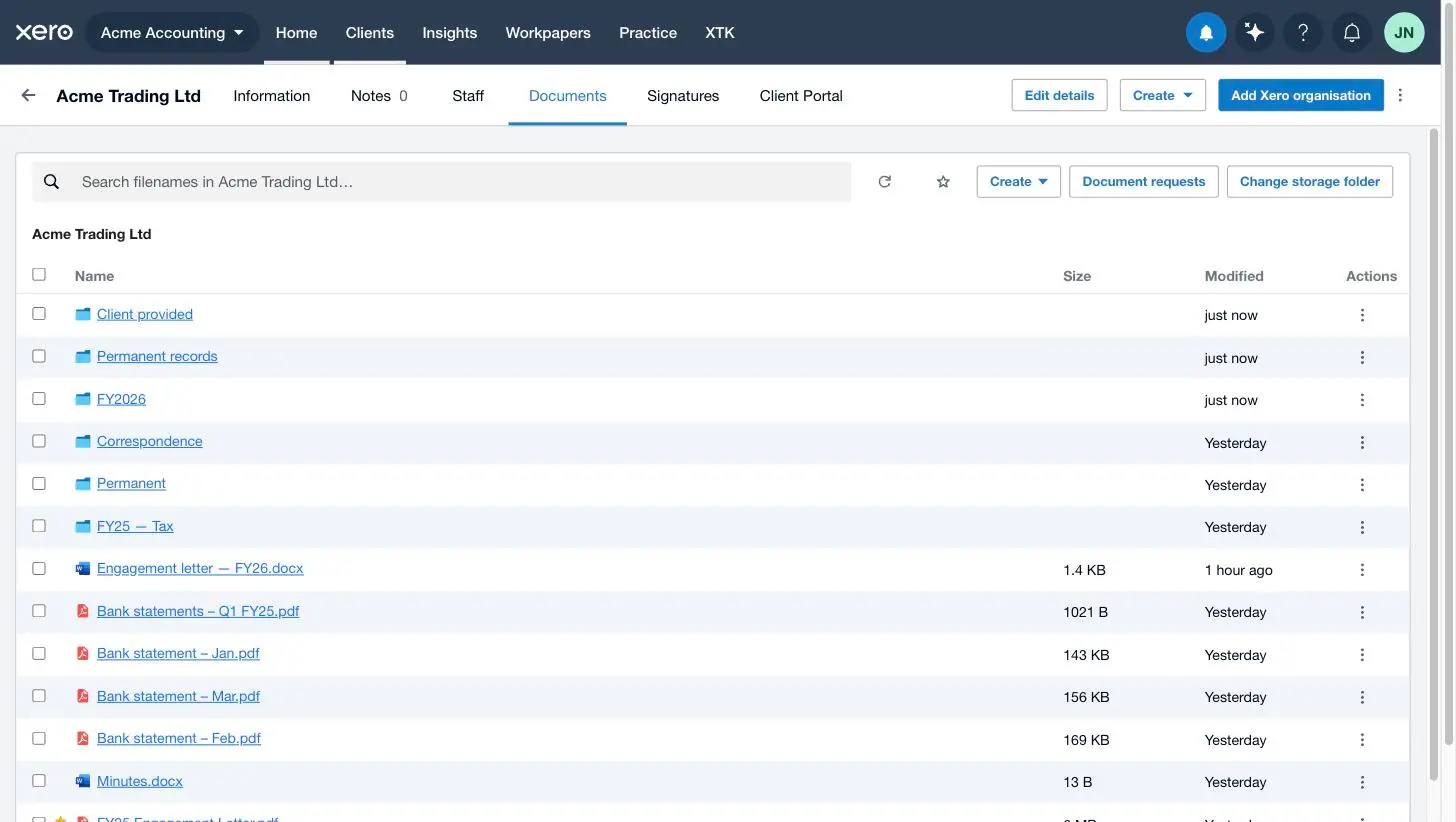Image resolution: width=1456 pixels, height=822 pixels.
Task: Check the Bank statement – Feb.pdf checkbox
Action: pos(39,738)
